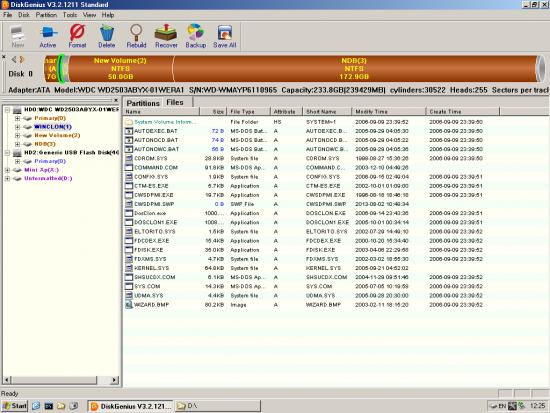Select WINCLON(1) in the tree
The image size is (550, 413).
pyautogui.click(x=53, y=127)
